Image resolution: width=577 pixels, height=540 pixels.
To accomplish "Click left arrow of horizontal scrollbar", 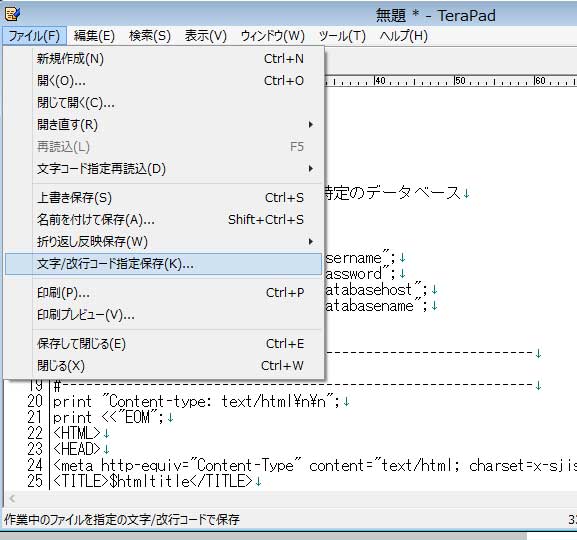I will (12, 498).
